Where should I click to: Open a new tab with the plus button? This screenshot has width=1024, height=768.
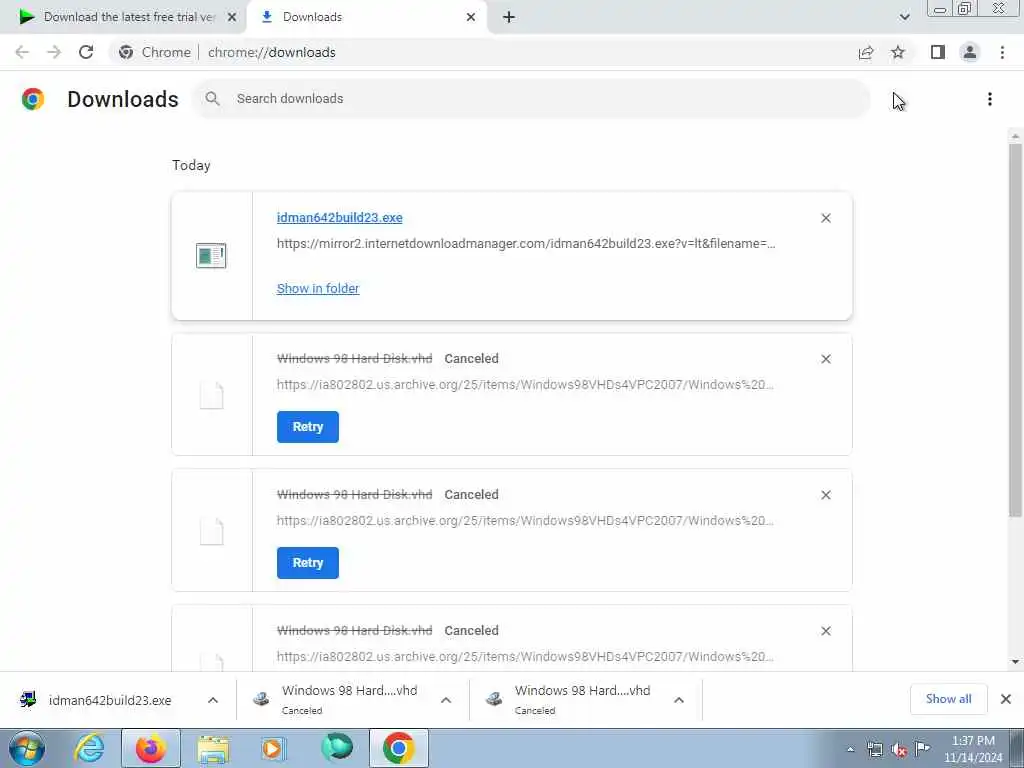coord(509,18)
